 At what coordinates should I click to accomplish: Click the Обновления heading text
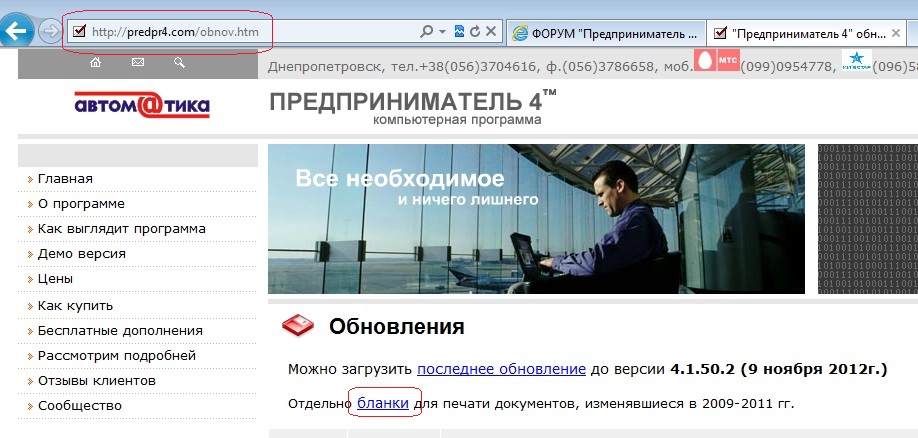[396, 327]
